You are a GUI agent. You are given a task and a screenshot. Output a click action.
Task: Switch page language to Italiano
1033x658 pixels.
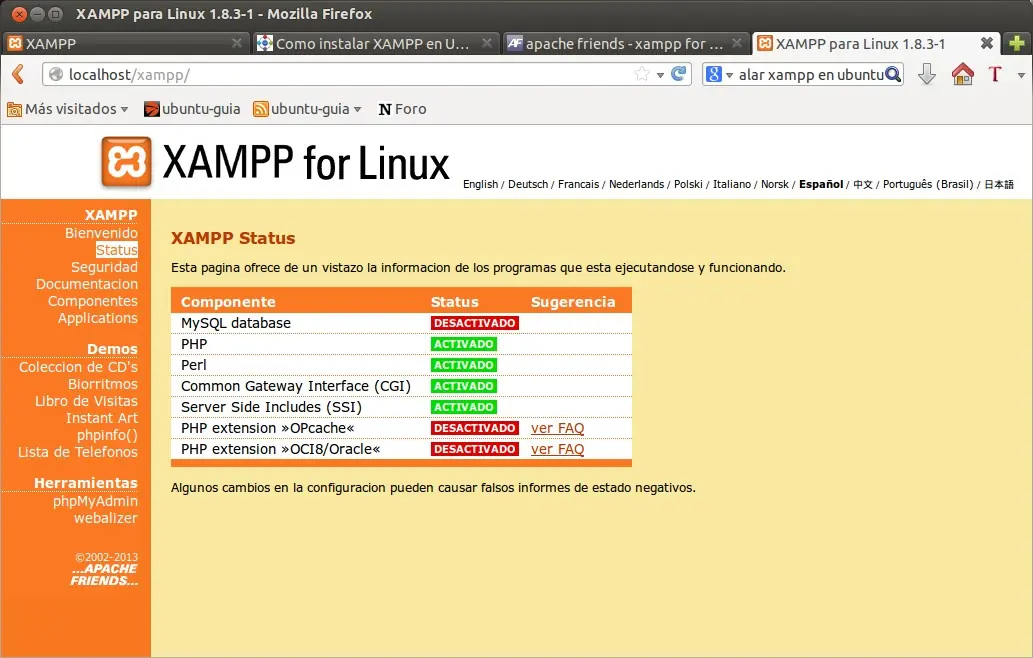pos(732,184)
